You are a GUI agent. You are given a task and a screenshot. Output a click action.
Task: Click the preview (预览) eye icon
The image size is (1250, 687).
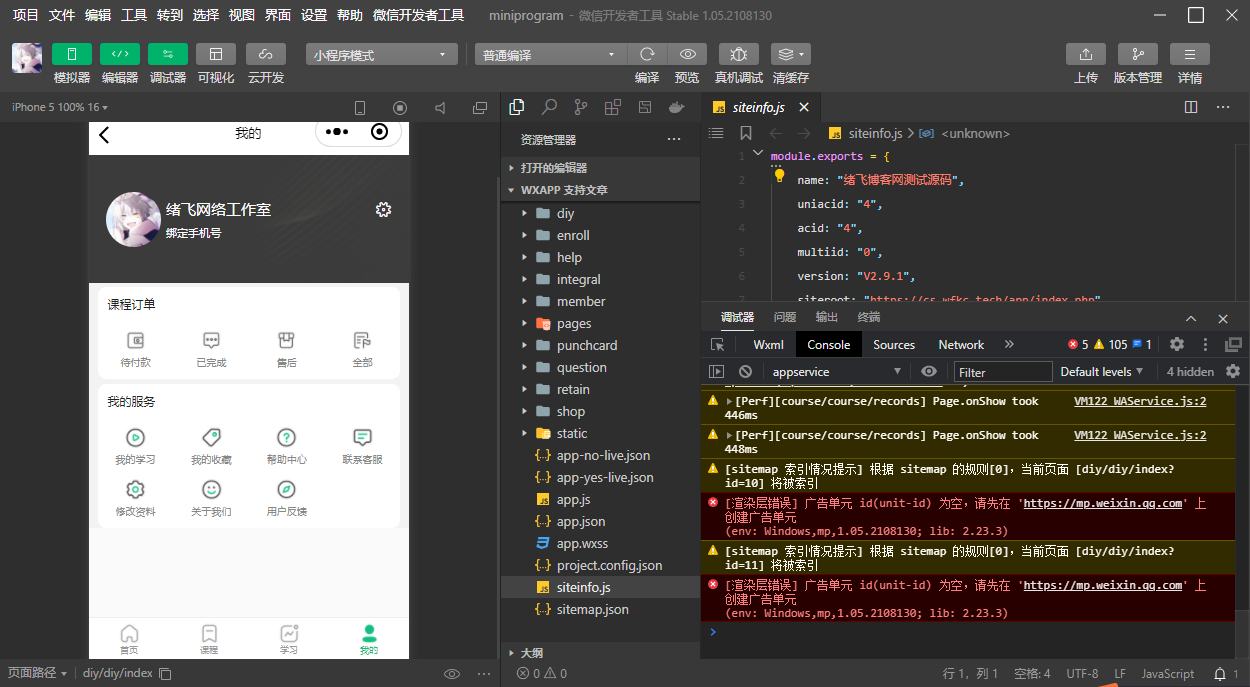[x=687, y=54]
